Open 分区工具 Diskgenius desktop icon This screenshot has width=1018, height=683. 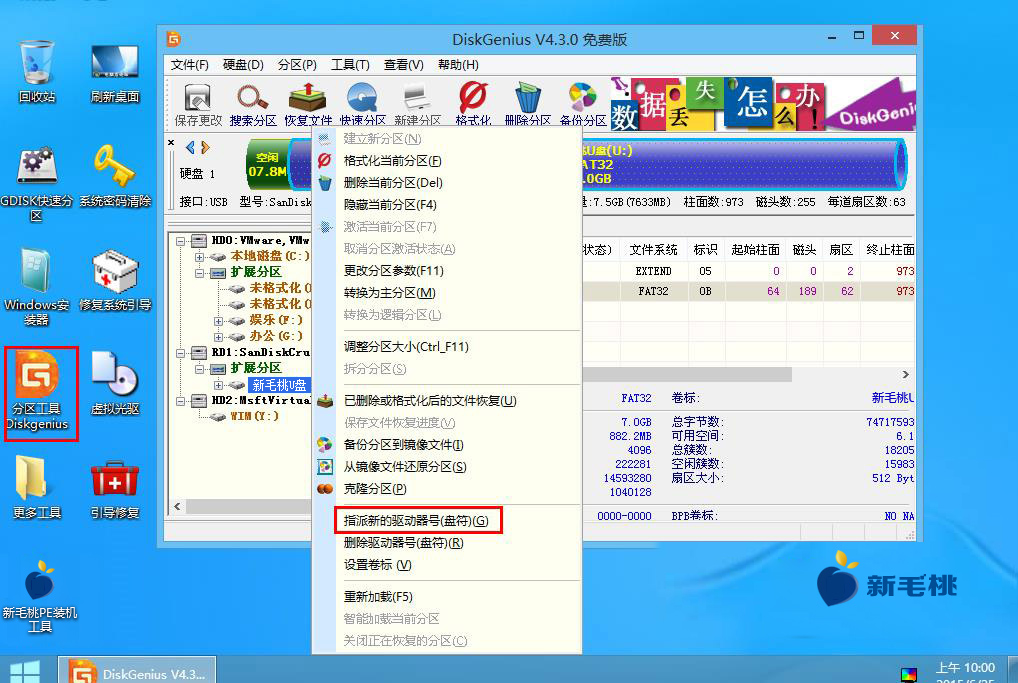coord(38,391)
